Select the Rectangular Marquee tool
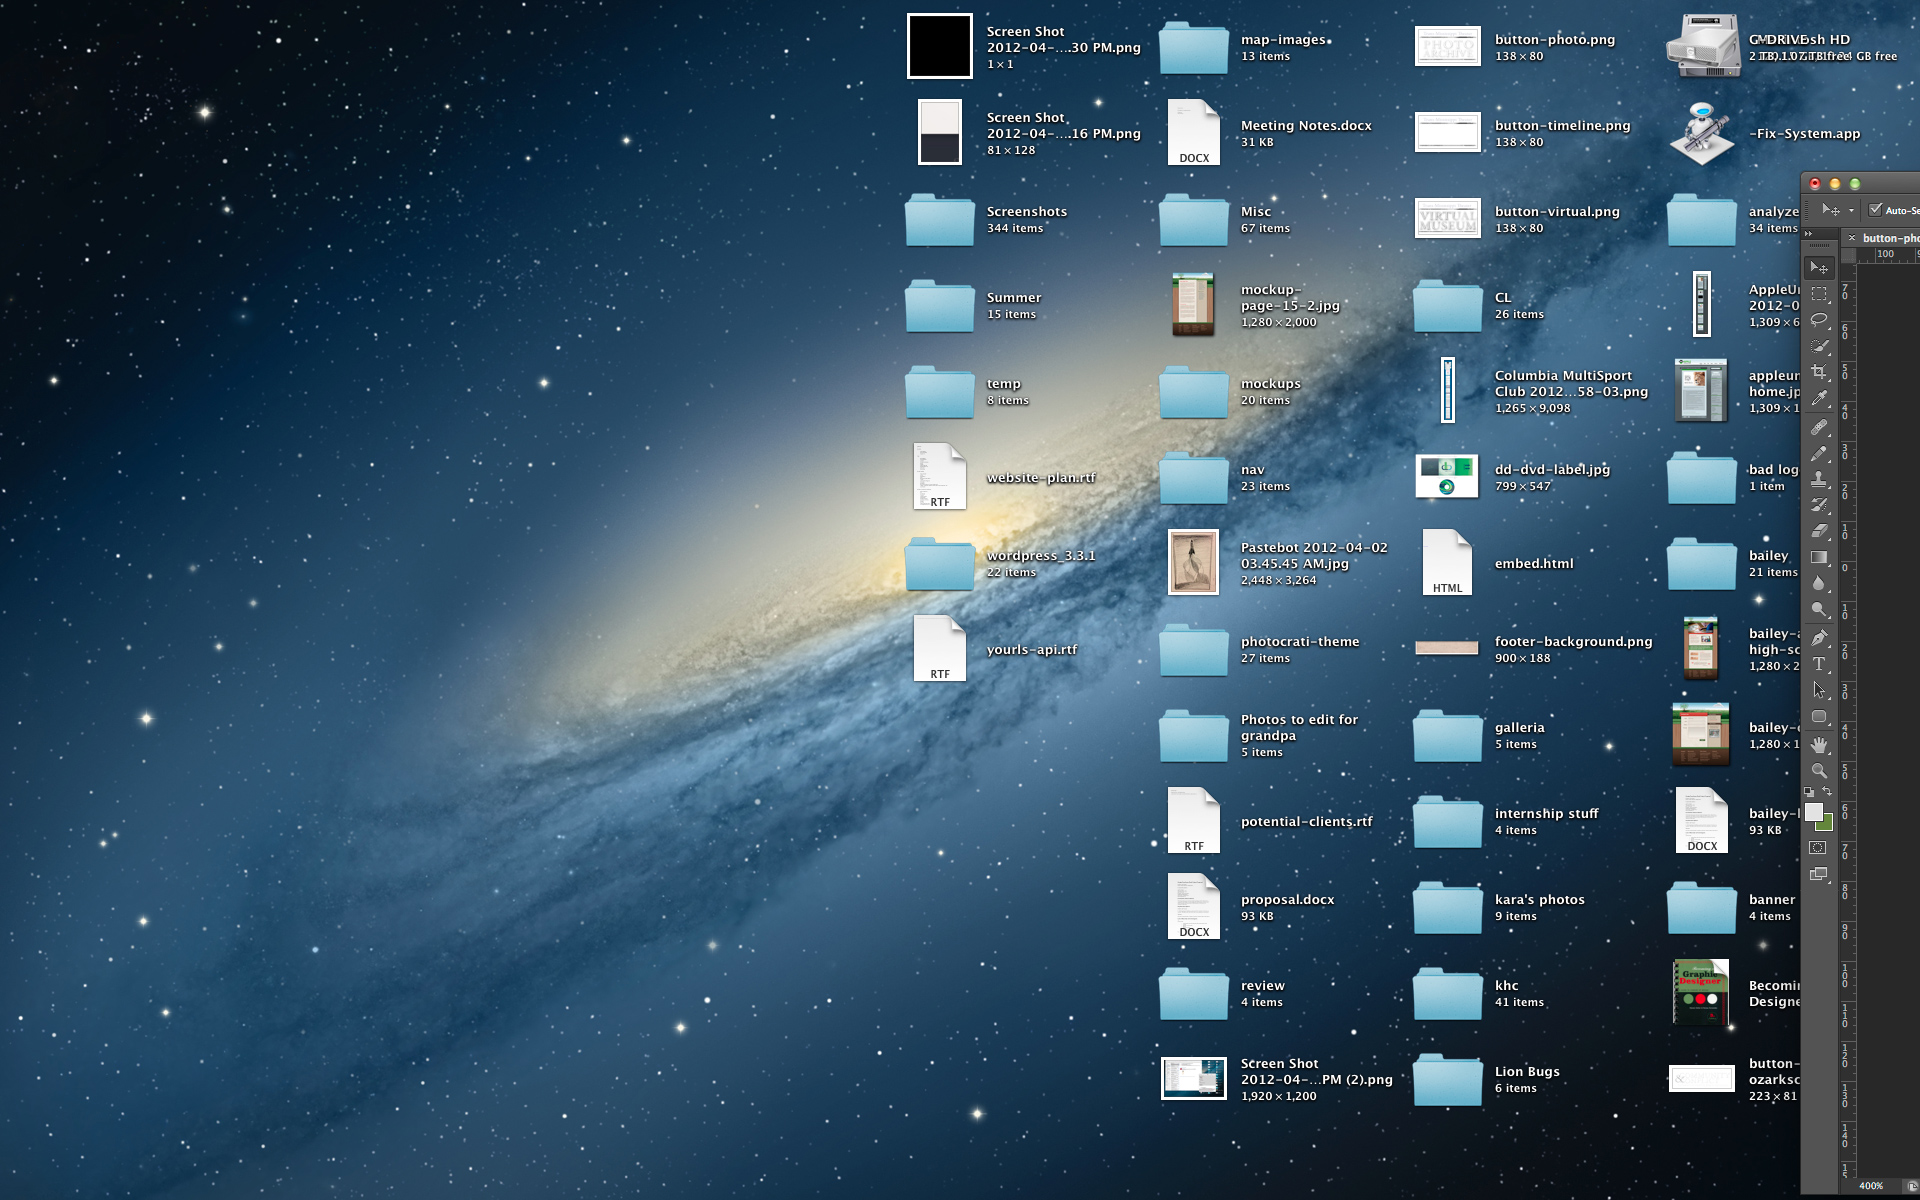The image size is (1920, 1200). (1819, 294)
